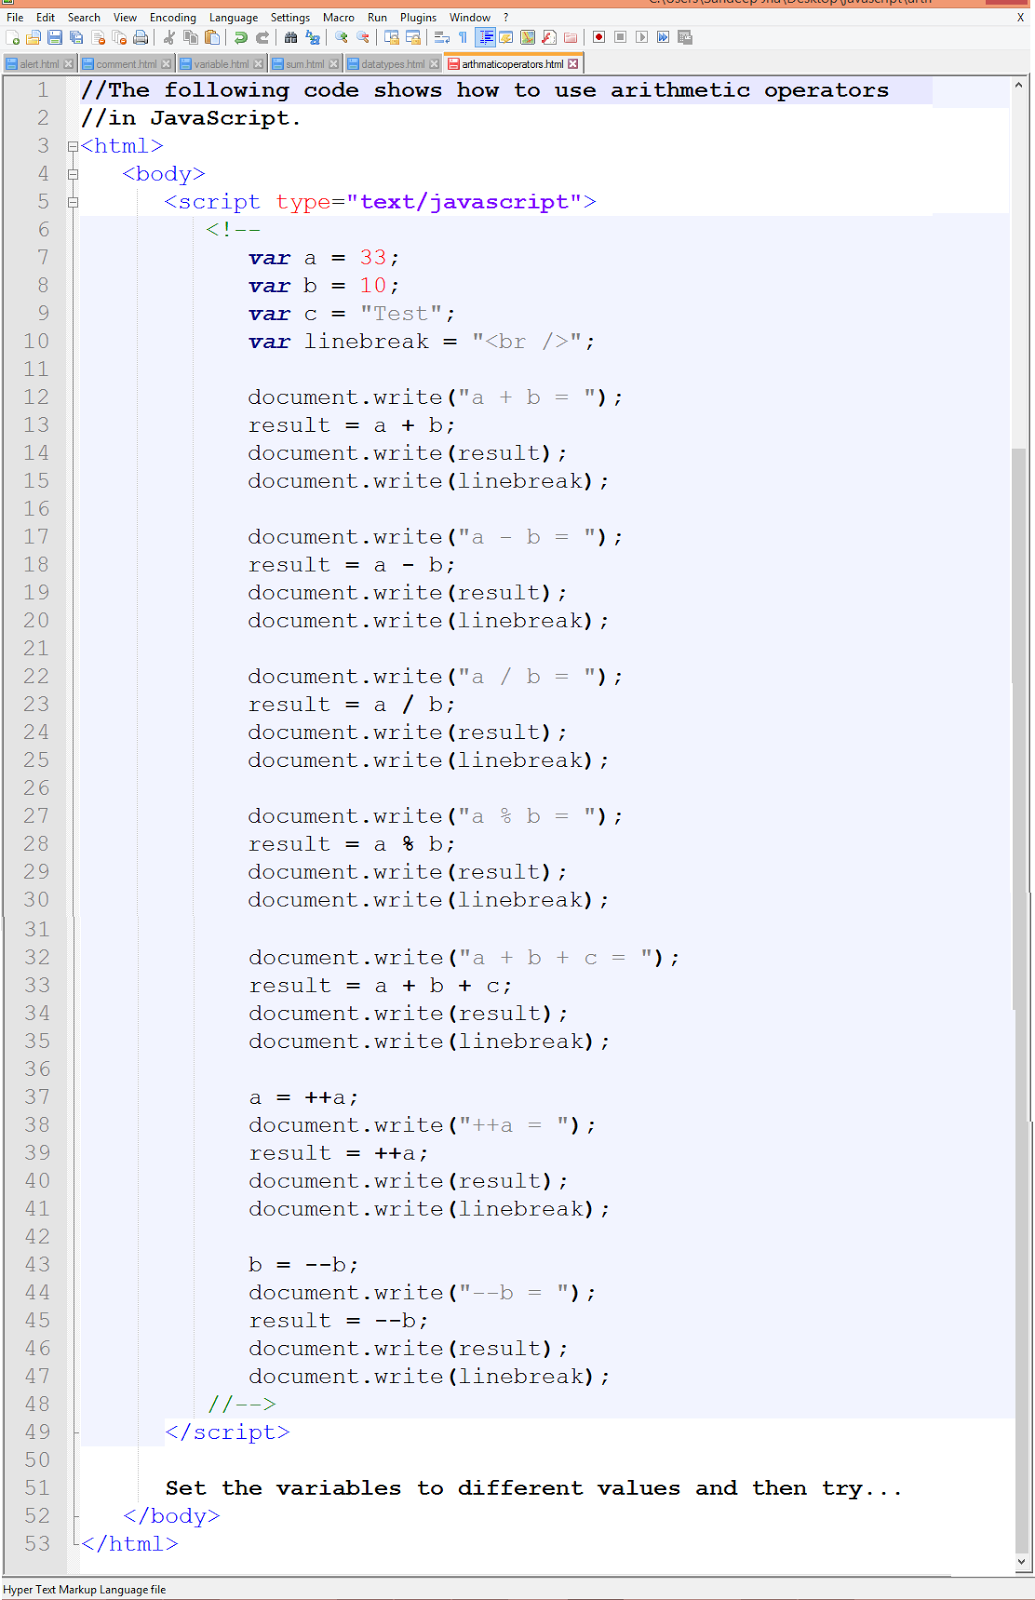
Task: Open the Language menu
Action: 233,17
